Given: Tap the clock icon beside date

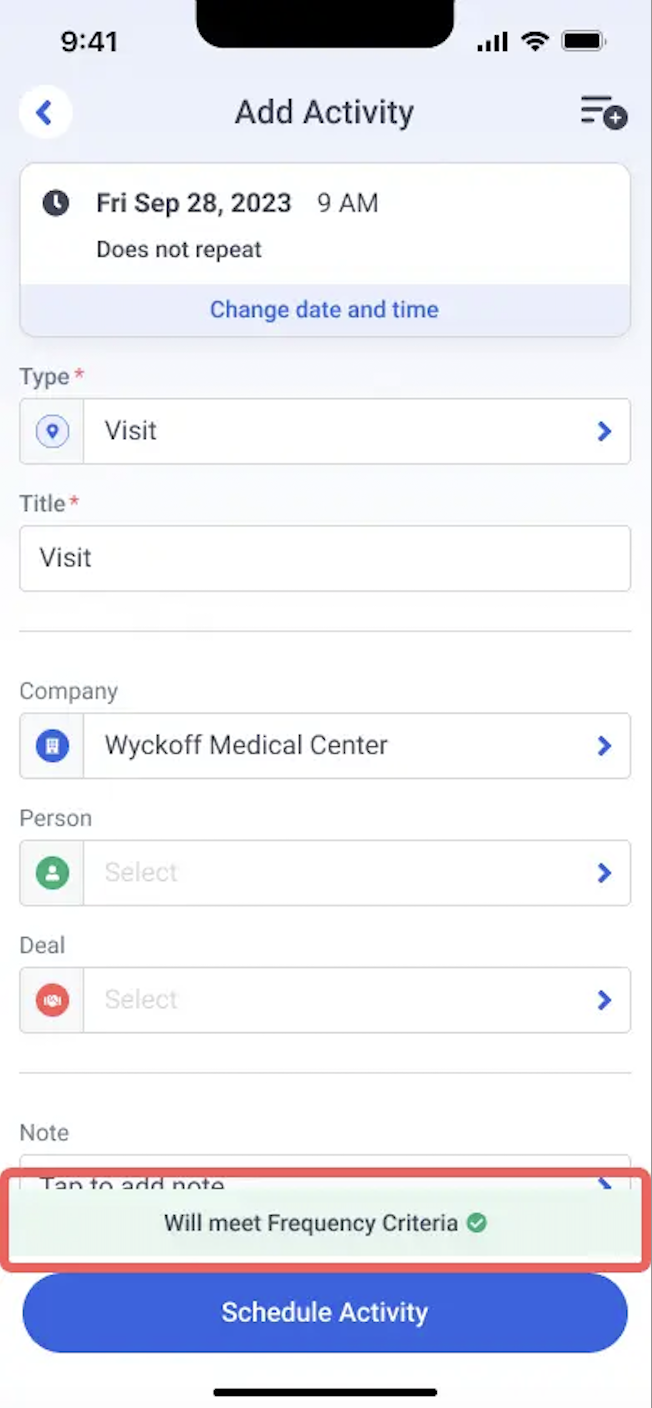Looking at the screenshot, I should pos(56,204).
